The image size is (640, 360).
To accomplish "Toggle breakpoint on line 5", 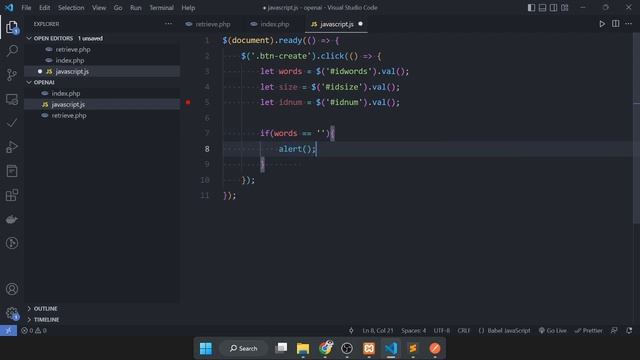I will (x=188, y=102).
